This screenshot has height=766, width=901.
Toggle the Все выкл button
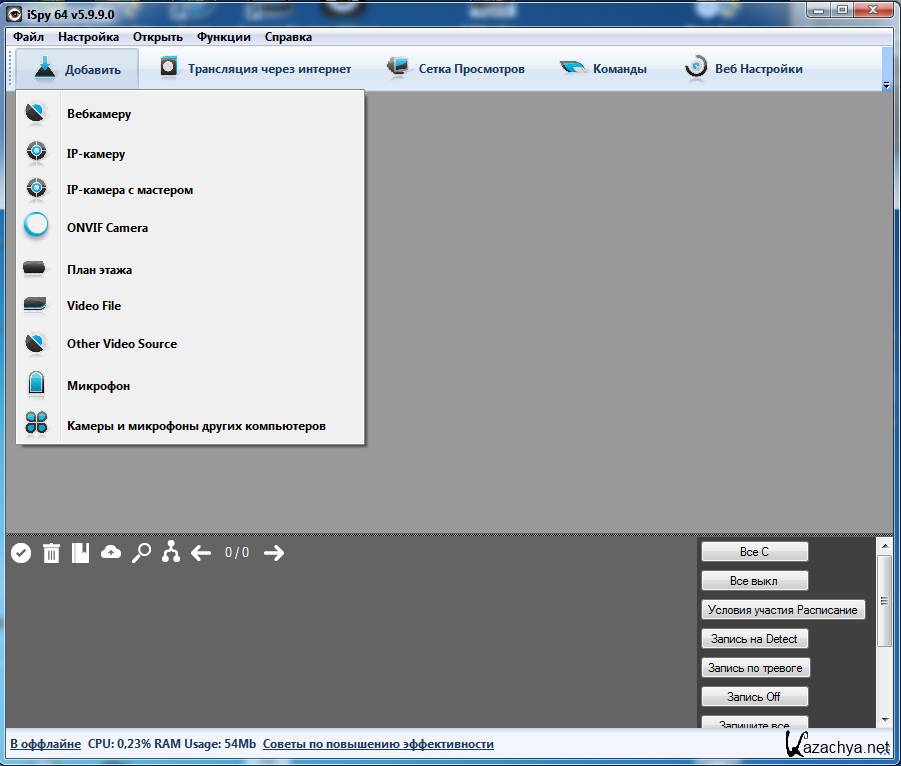[x=754, y=581]
